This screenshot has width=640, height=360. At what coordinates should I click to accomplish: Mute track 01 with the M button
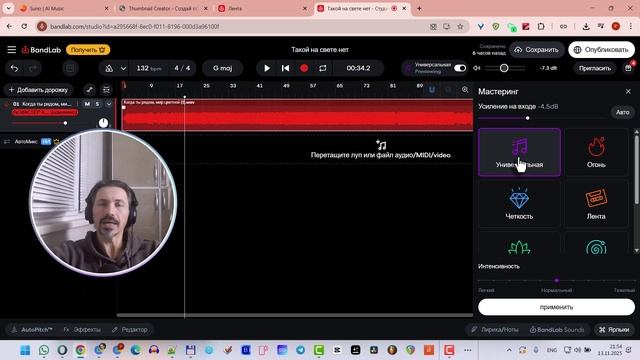coord(87,104)
